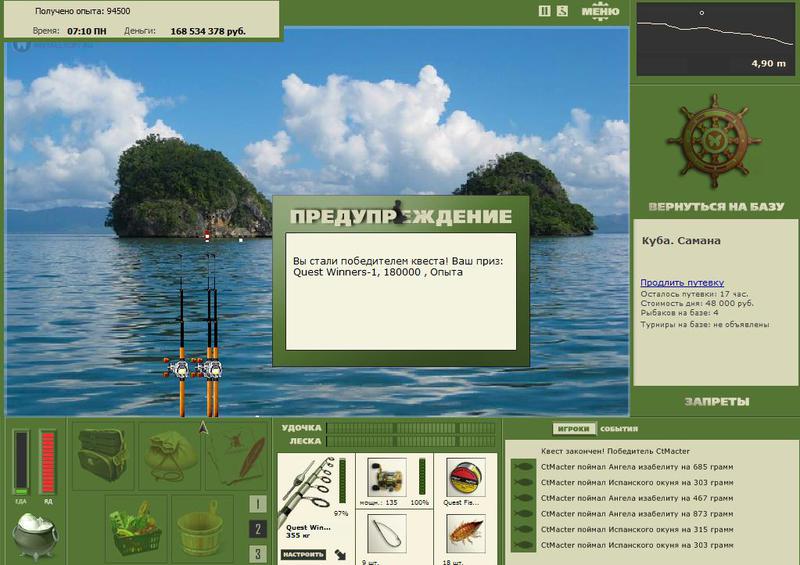Click the ЛЕСКА tension bar
800x565 pixels.
pos(411,441)
